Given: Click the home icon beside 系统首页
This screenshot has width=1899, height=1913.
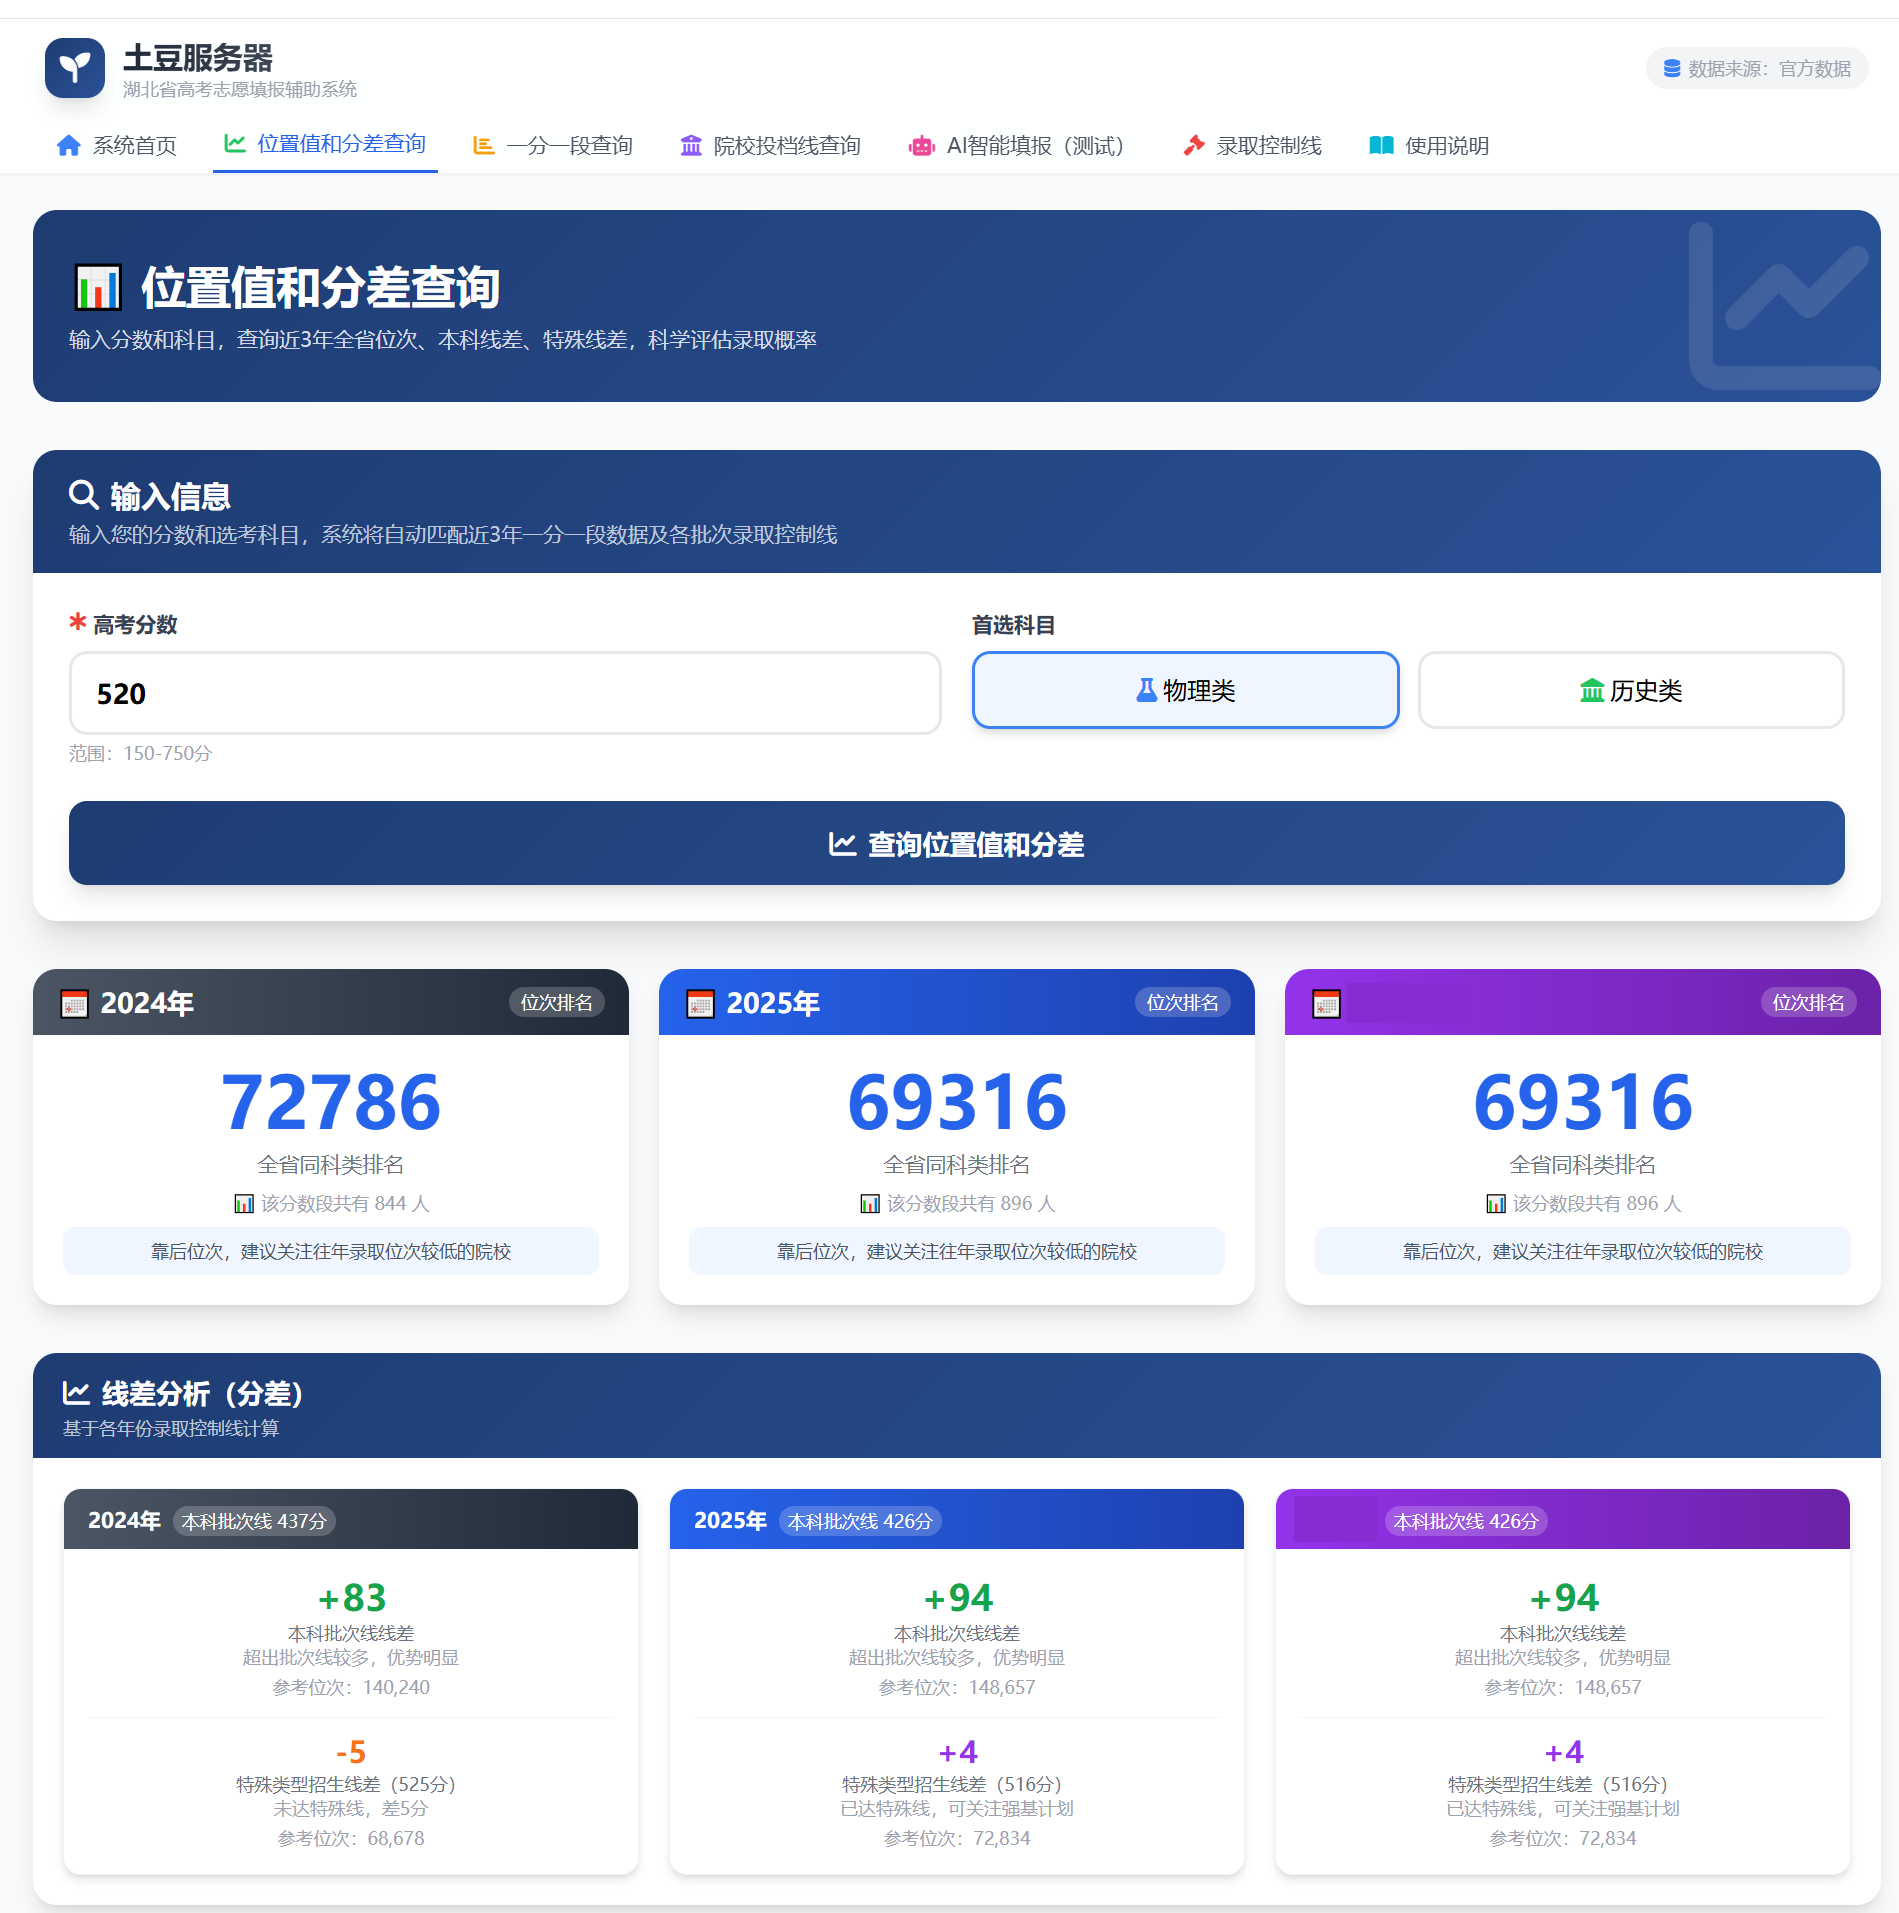Looking at the screenshot, I should pyautogui.click(x=69, y=146).
